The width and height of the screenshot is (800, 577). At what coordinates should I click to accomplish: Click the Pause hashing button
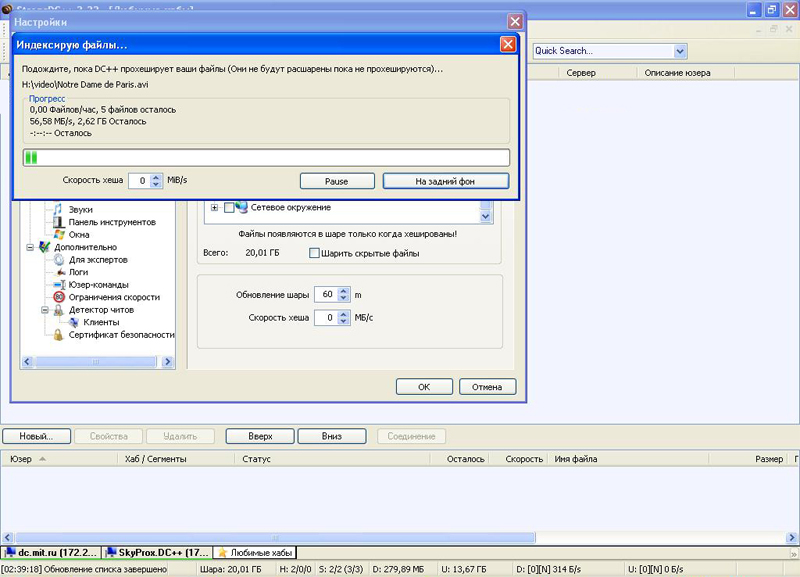click(x=336, y=181)
